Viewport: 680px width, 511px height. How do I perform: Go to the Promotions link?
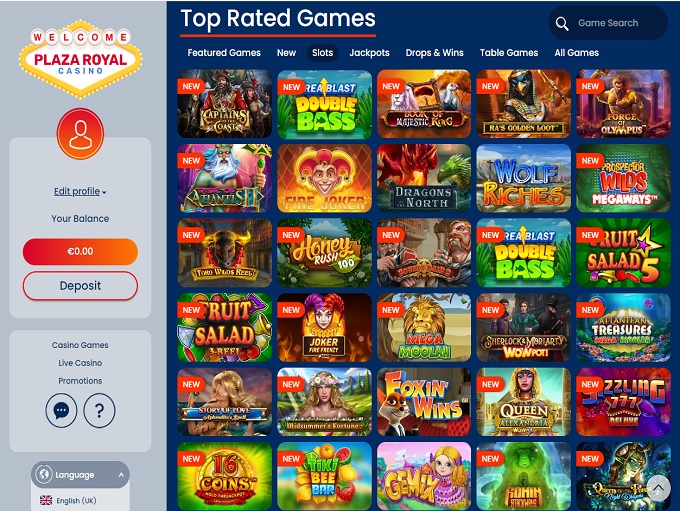[x=80, y=380]
